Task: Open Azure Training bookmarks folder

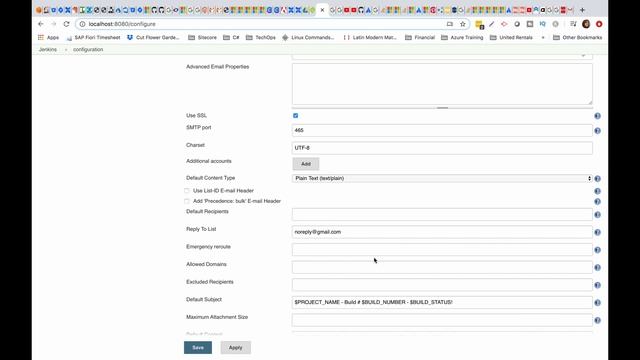Action: tap(462, 37)
